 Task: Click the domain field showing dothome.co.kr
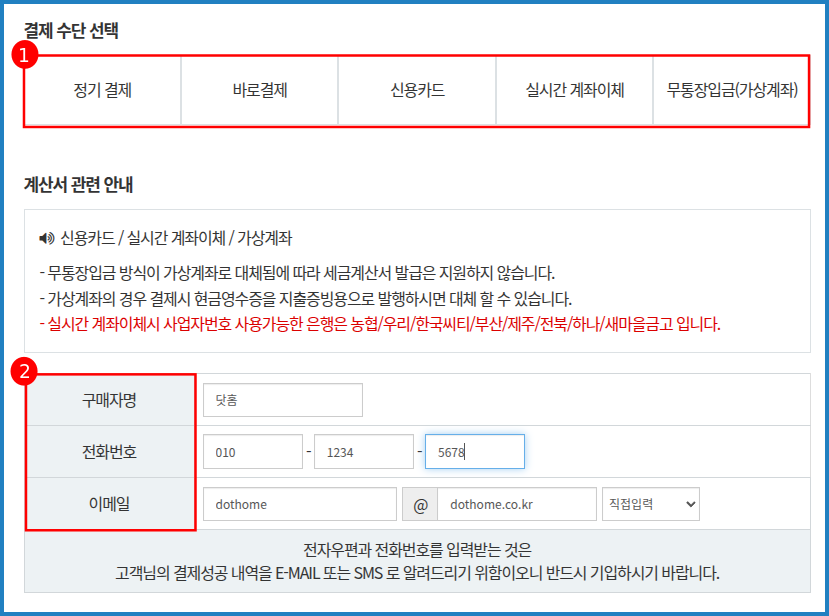(515, 504)
